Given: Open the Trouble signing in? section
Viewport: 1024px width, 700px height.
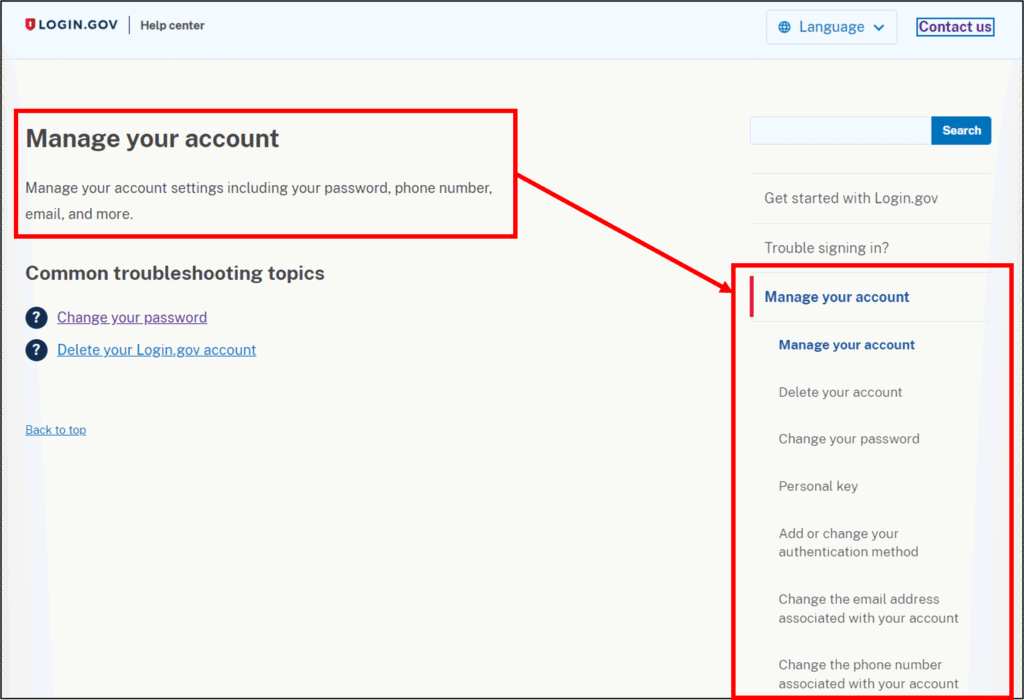Looking at the screenshot, I should tap(826, 248).
